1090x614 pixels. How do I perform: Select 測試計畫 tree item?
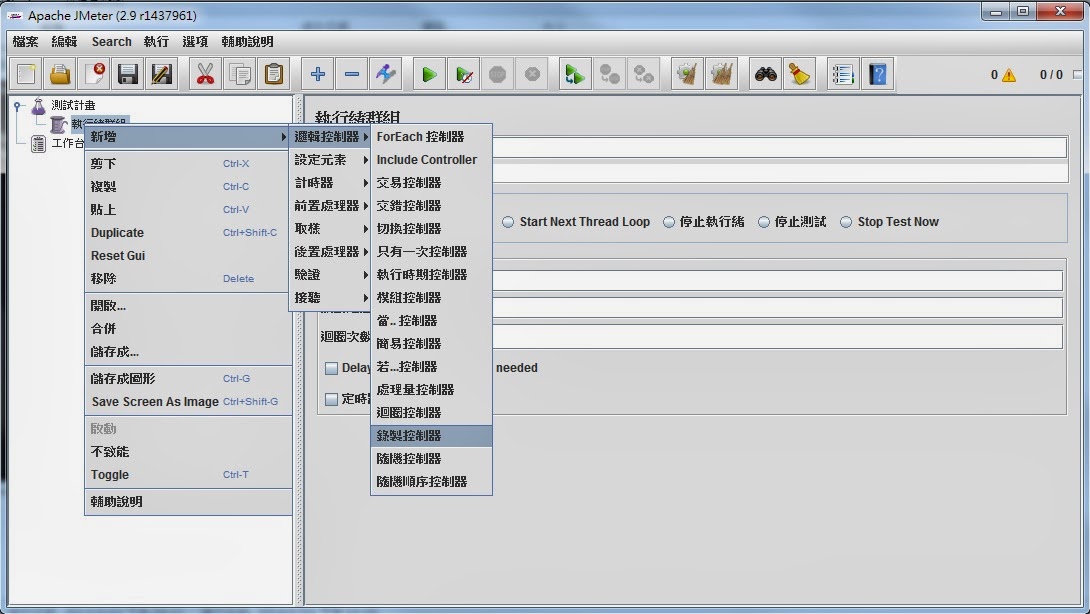(73, 106)
